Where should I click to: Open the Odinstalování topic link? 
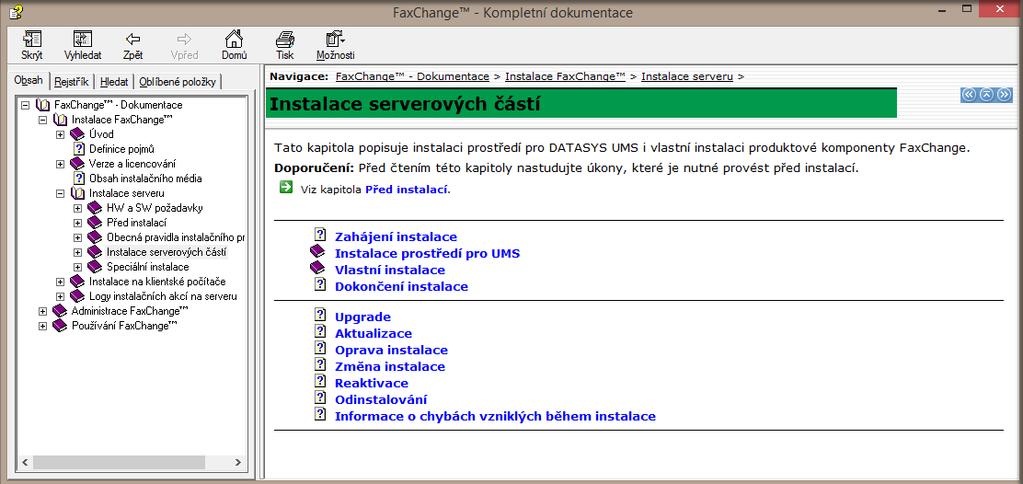coord(381,400)
